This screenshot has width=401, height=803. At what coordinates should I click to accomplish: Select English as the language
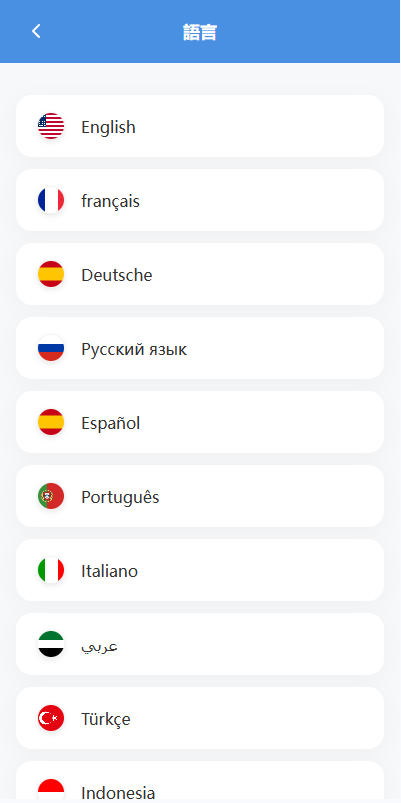[200, 126]
